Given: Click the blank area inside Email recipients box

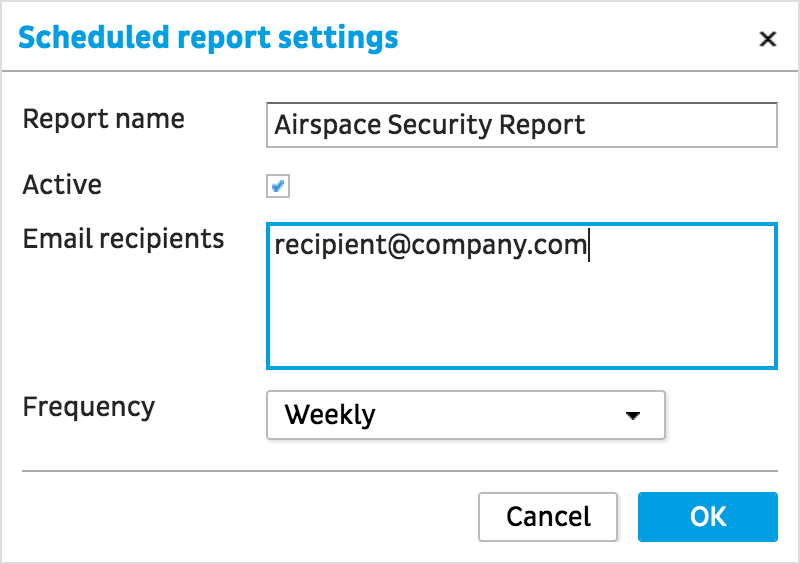Looking at the screenshot, I should coord(521,316).
